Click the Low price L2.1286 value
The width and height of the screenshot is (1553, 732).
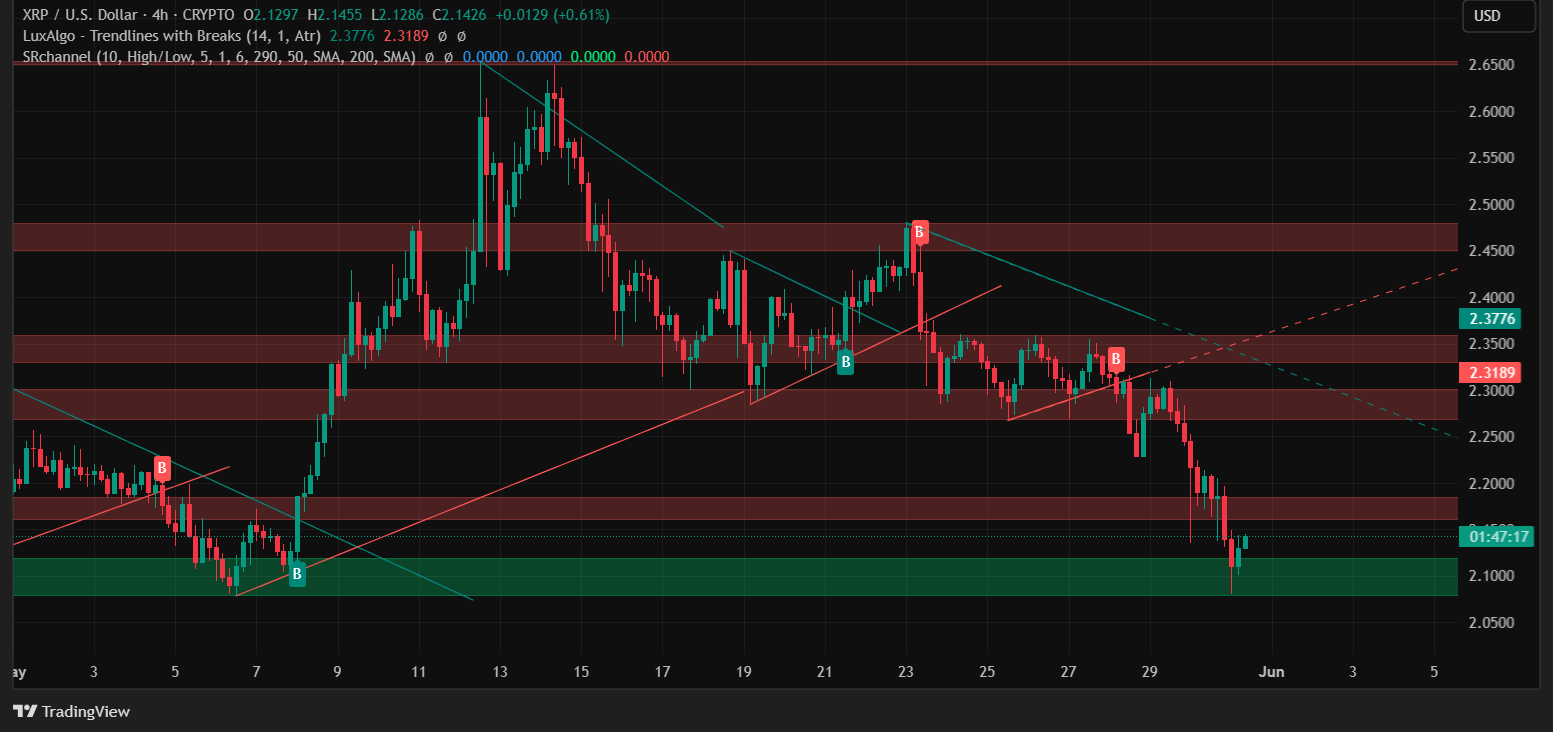tap(398, 15)
